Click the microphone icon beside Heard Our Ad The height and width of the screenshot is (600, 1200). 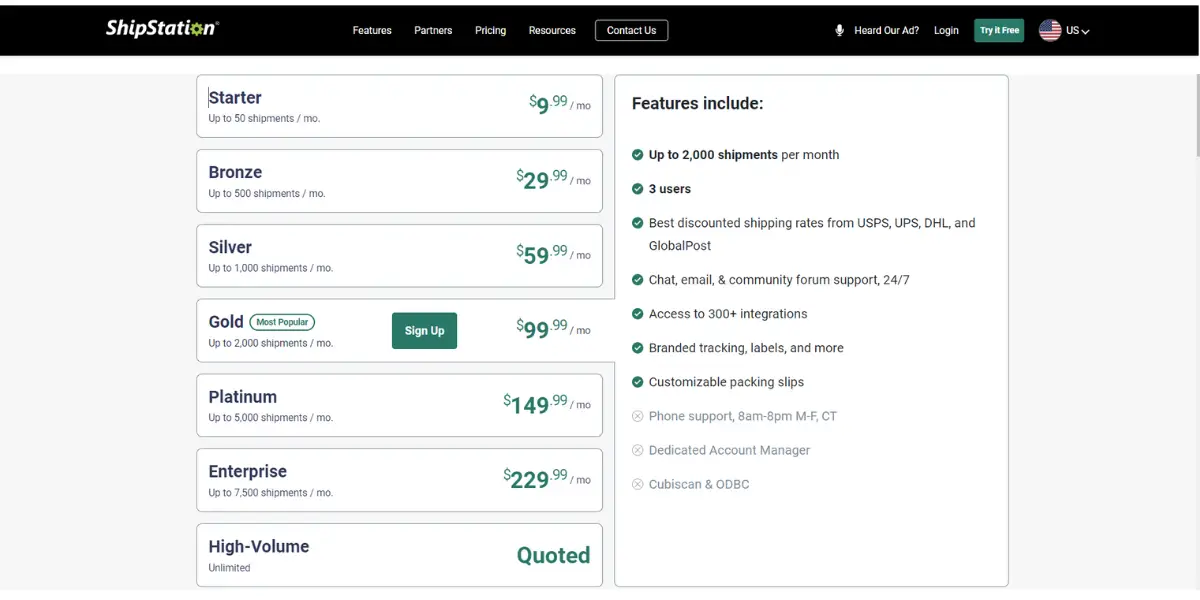[840, 30]
